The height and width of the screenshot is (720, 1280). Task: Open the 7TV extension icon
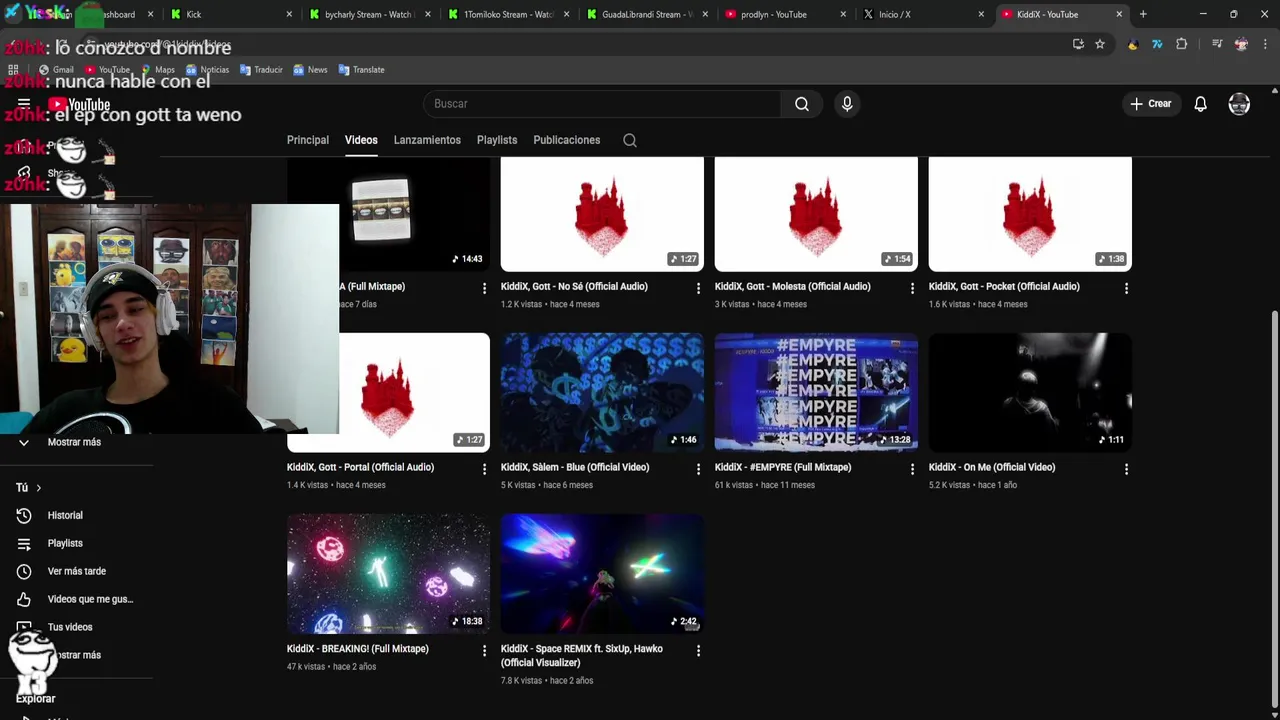(x=1157, y=44)
